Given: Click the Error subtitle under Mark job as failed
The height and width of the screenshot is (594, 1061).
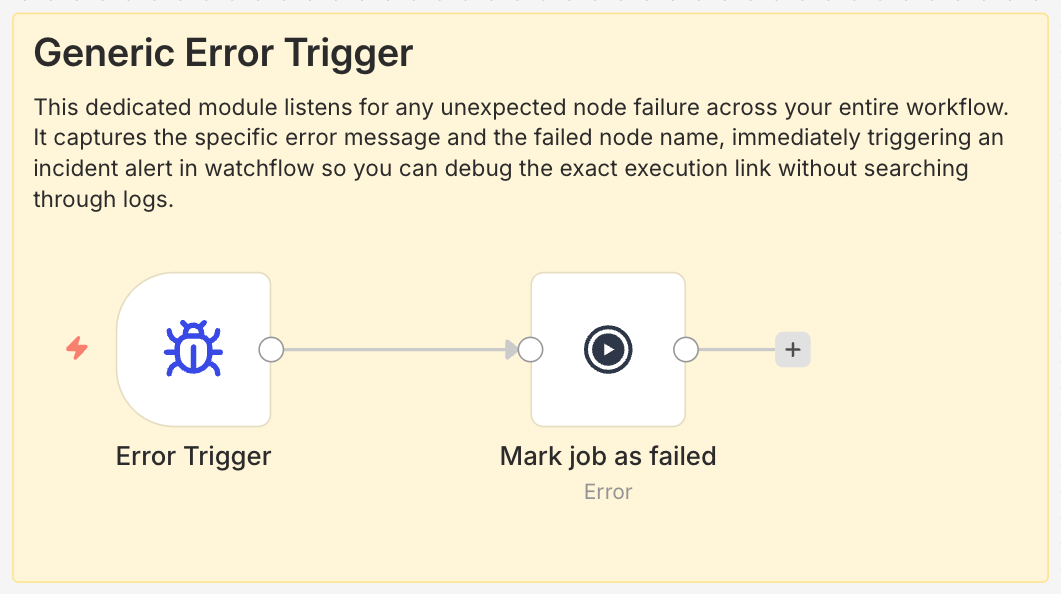Looking at the screenshot, I should pyautogui.click(x=608, y=491).
